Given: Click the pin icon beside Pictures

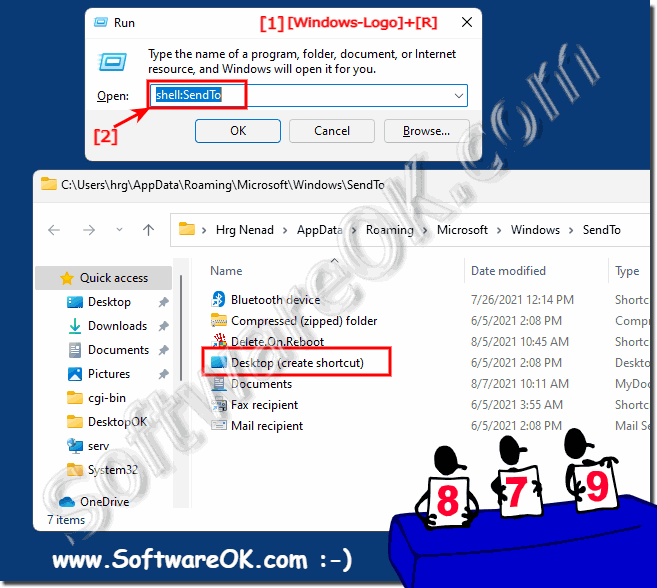Looking at the screenshot, I should (x=163, y=374).
